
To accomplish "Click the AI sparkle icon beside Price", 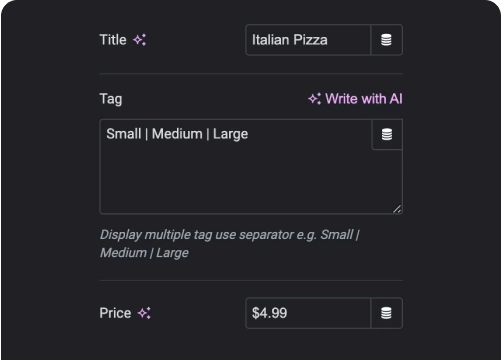I will coord(144,313).
